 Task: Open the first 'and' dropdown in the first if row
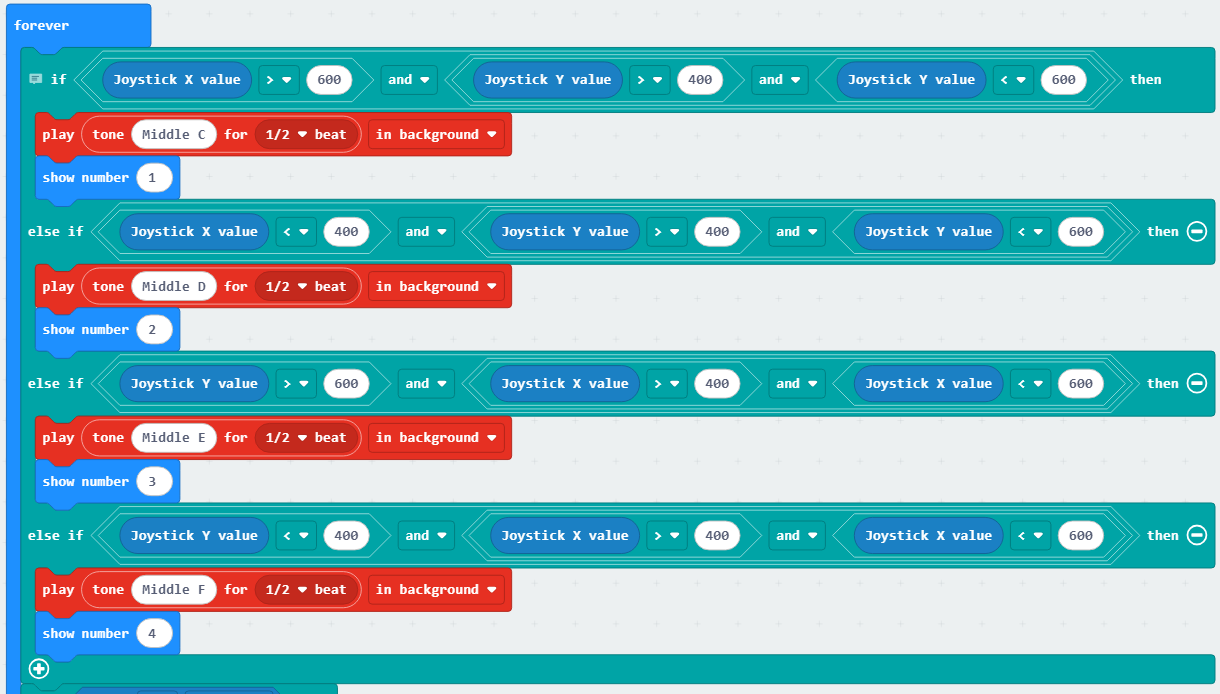click(x=409, y=80)
